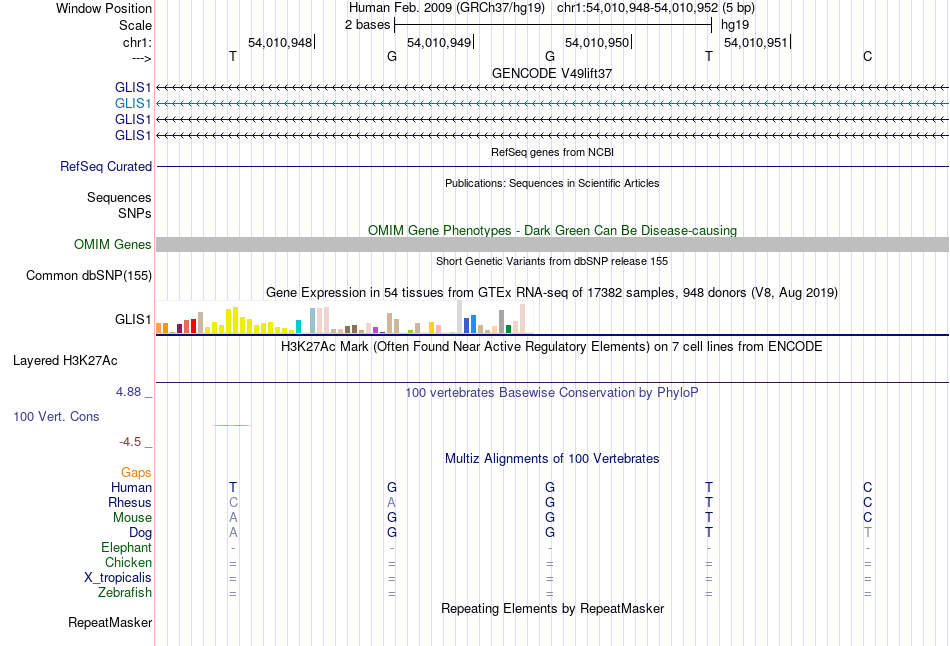Click the -4.5 PhyloP lower scale value

click(x=130, y=442)
